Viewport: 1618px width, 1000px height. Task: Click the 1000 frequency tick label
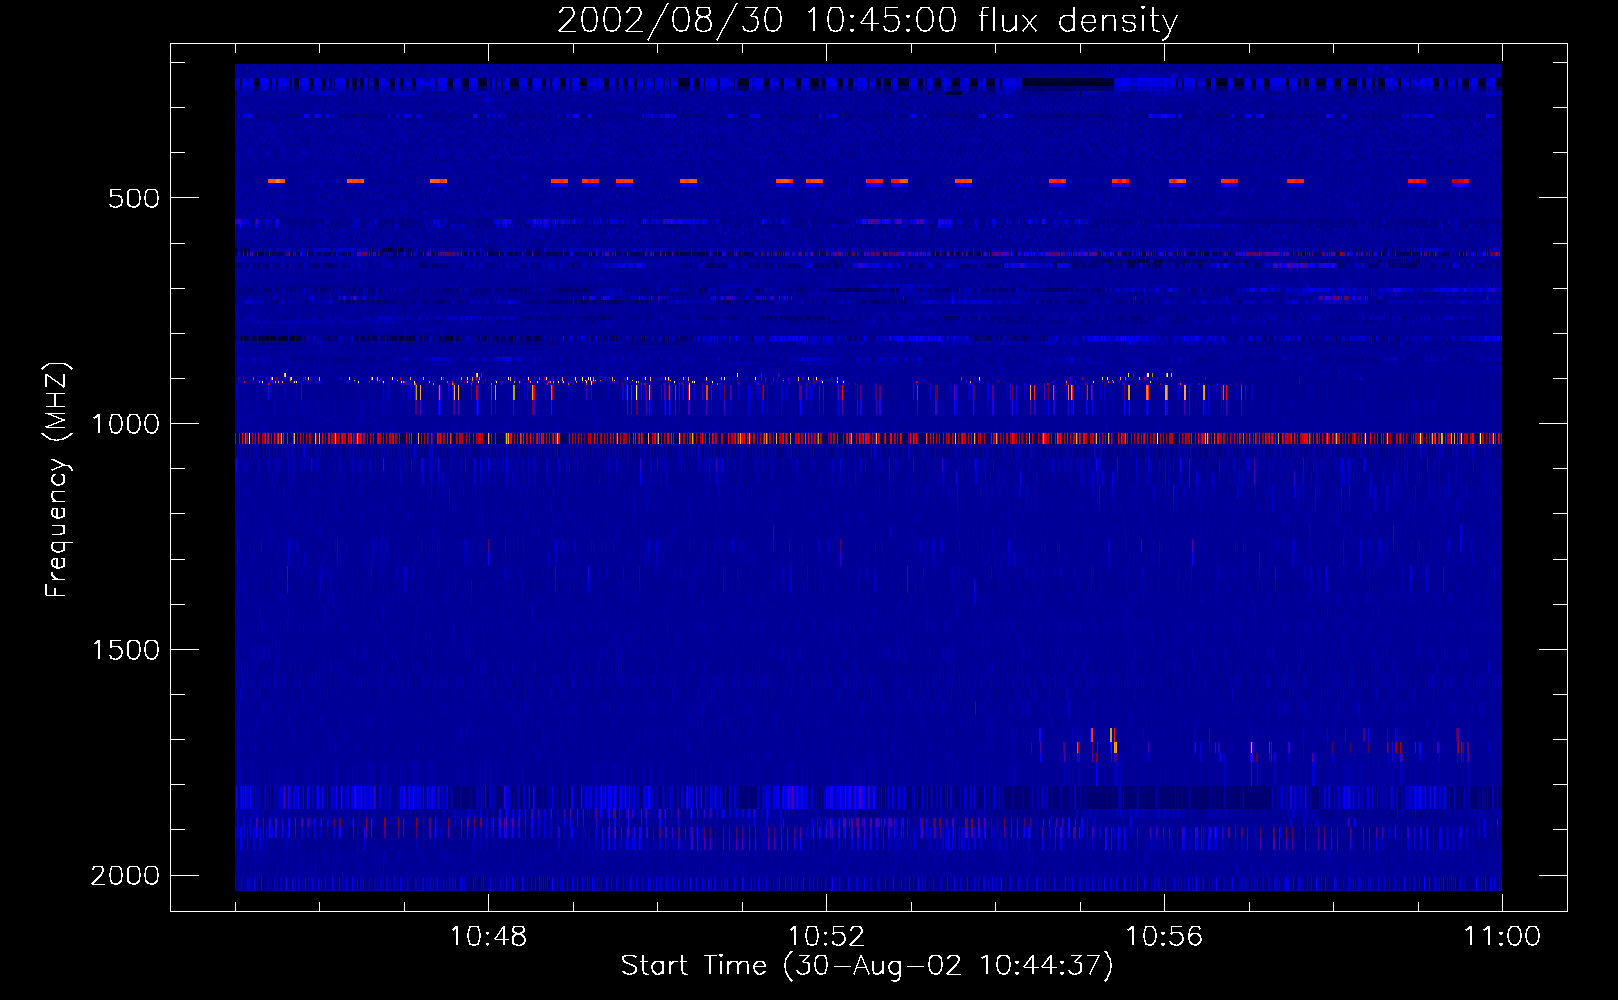[125, 424]
